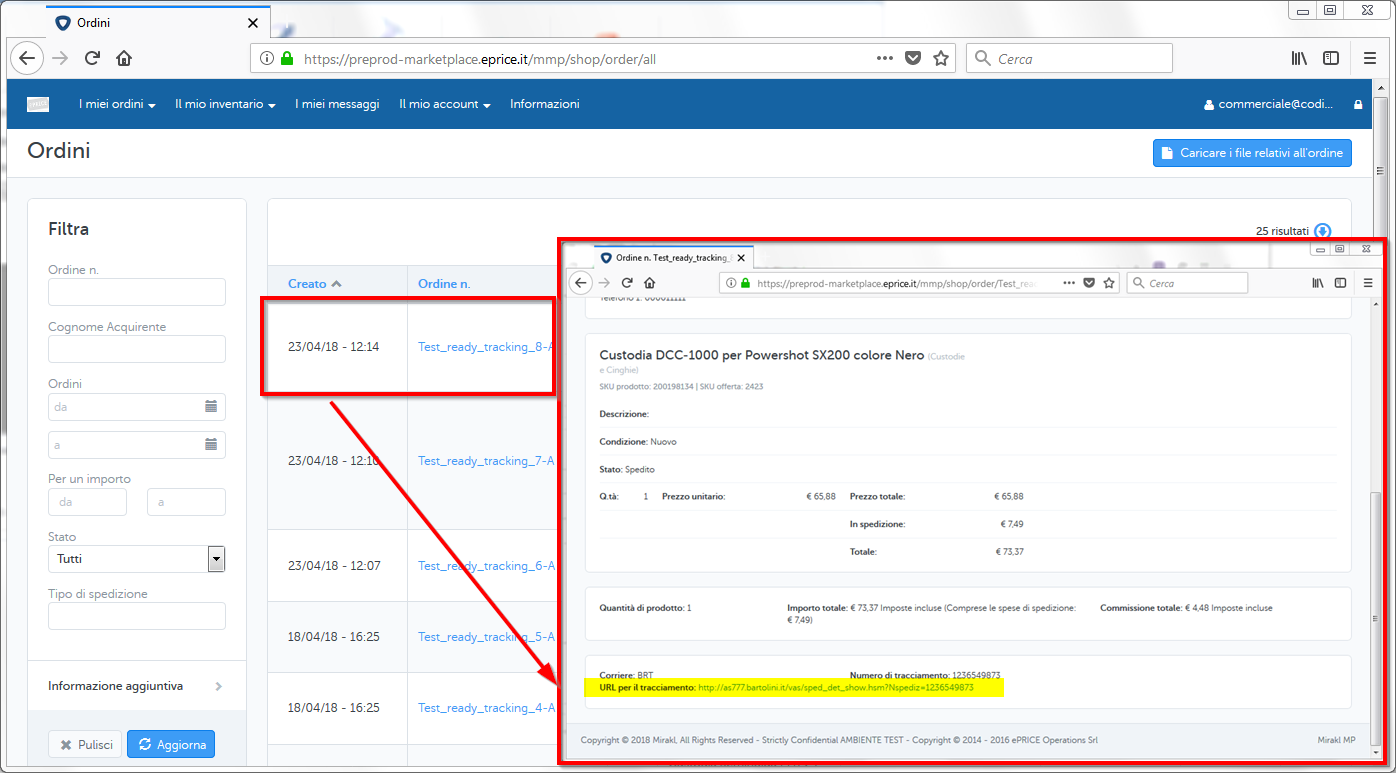The width and height of the screenshot is (1396, 773).
Task: Open Library in the order detail window
Action: pyautogui.click(x=1319, y=283)
